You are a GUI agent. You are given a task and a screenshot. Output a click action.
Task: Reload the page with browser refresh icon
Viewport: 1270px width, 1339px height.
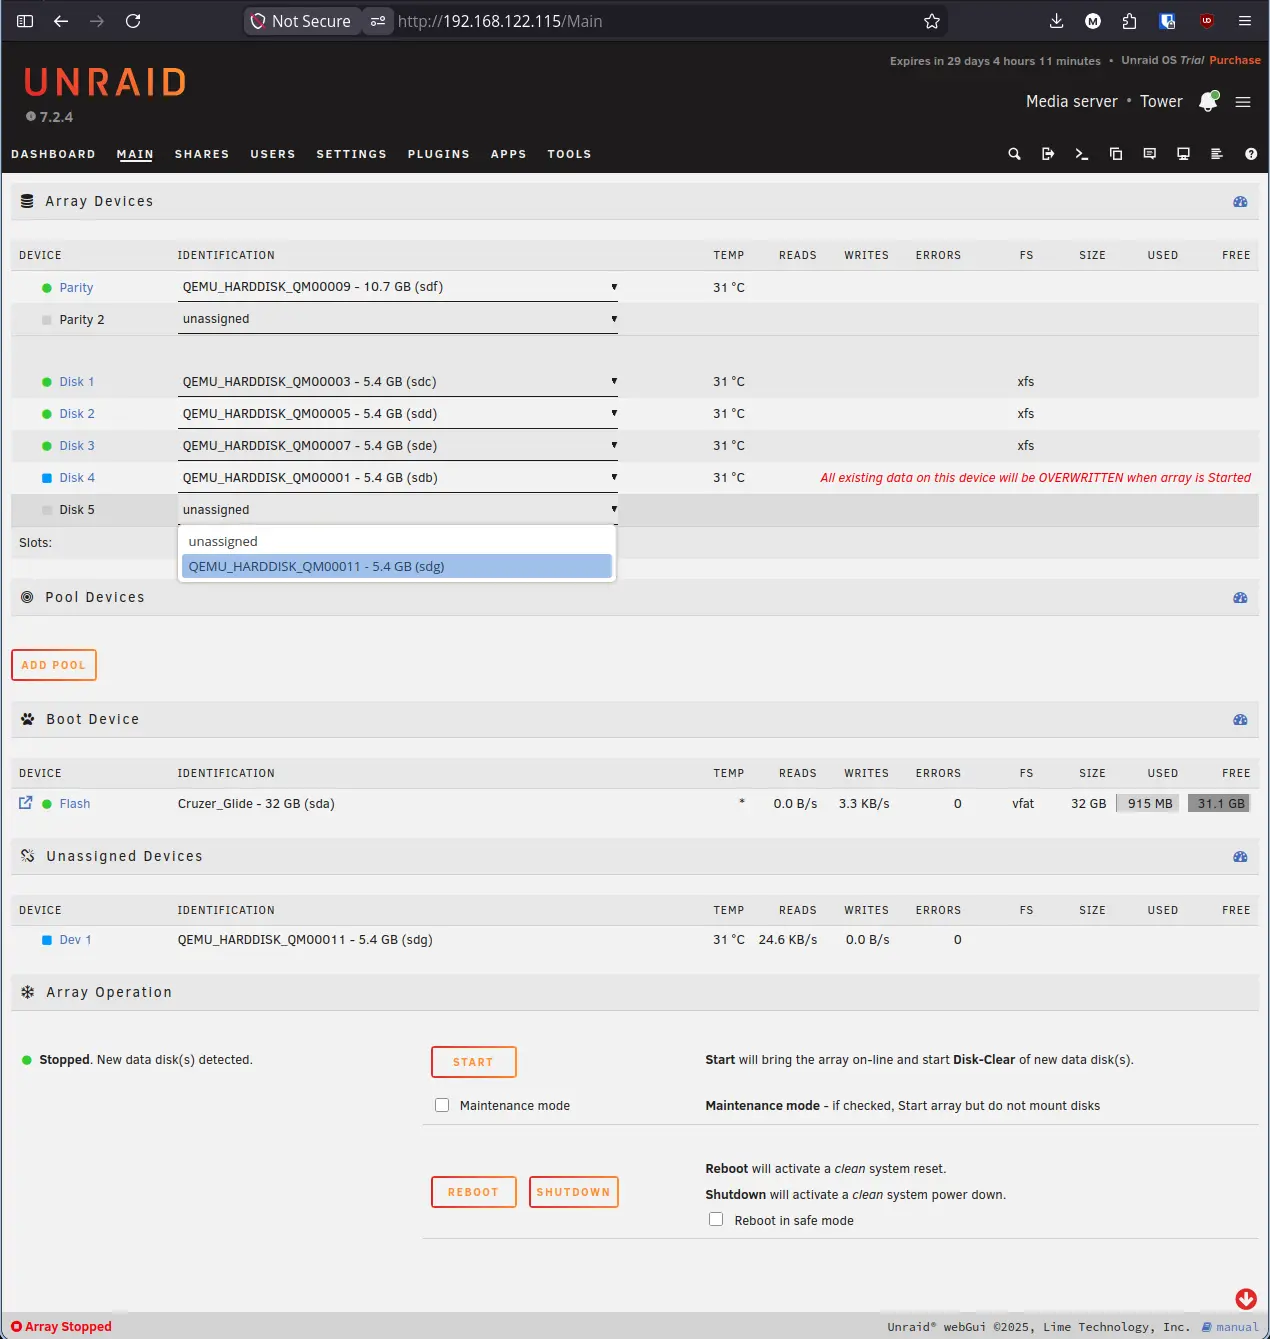133,21
